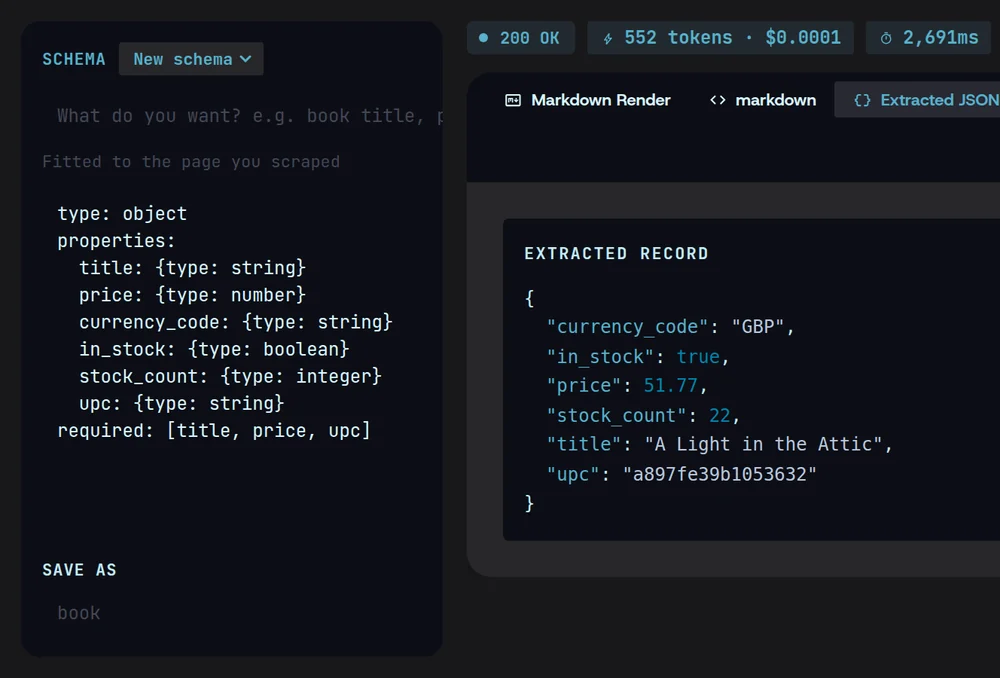Click the "stock_count": 22 JSON line
Viewport: 1000px width, 678px height.
(x=643, y=416)
